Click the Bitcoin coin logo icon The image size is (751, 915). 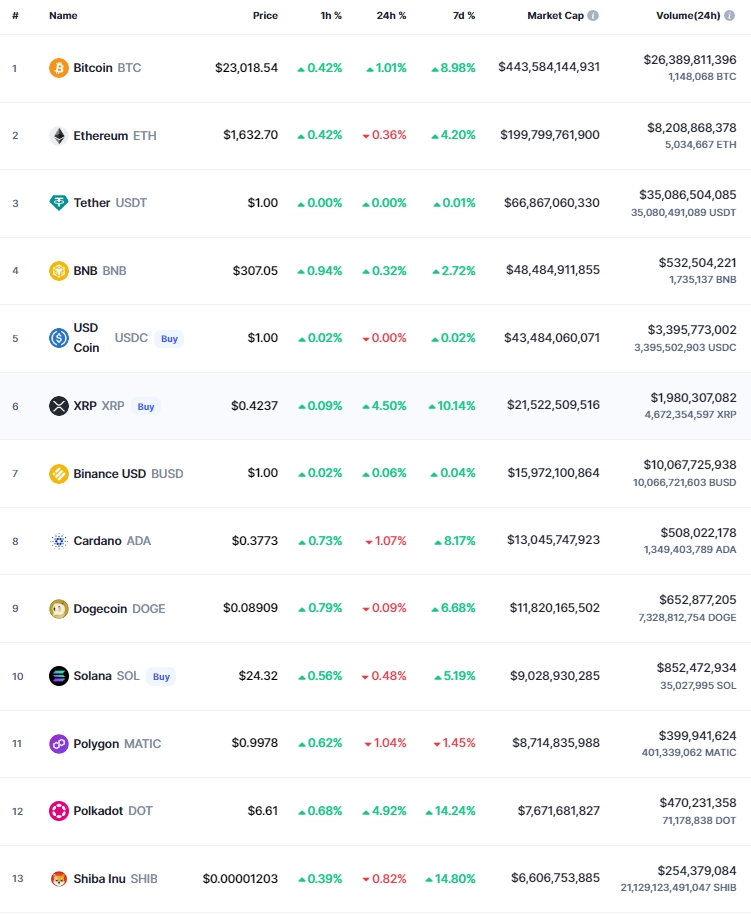coord(58,68)
